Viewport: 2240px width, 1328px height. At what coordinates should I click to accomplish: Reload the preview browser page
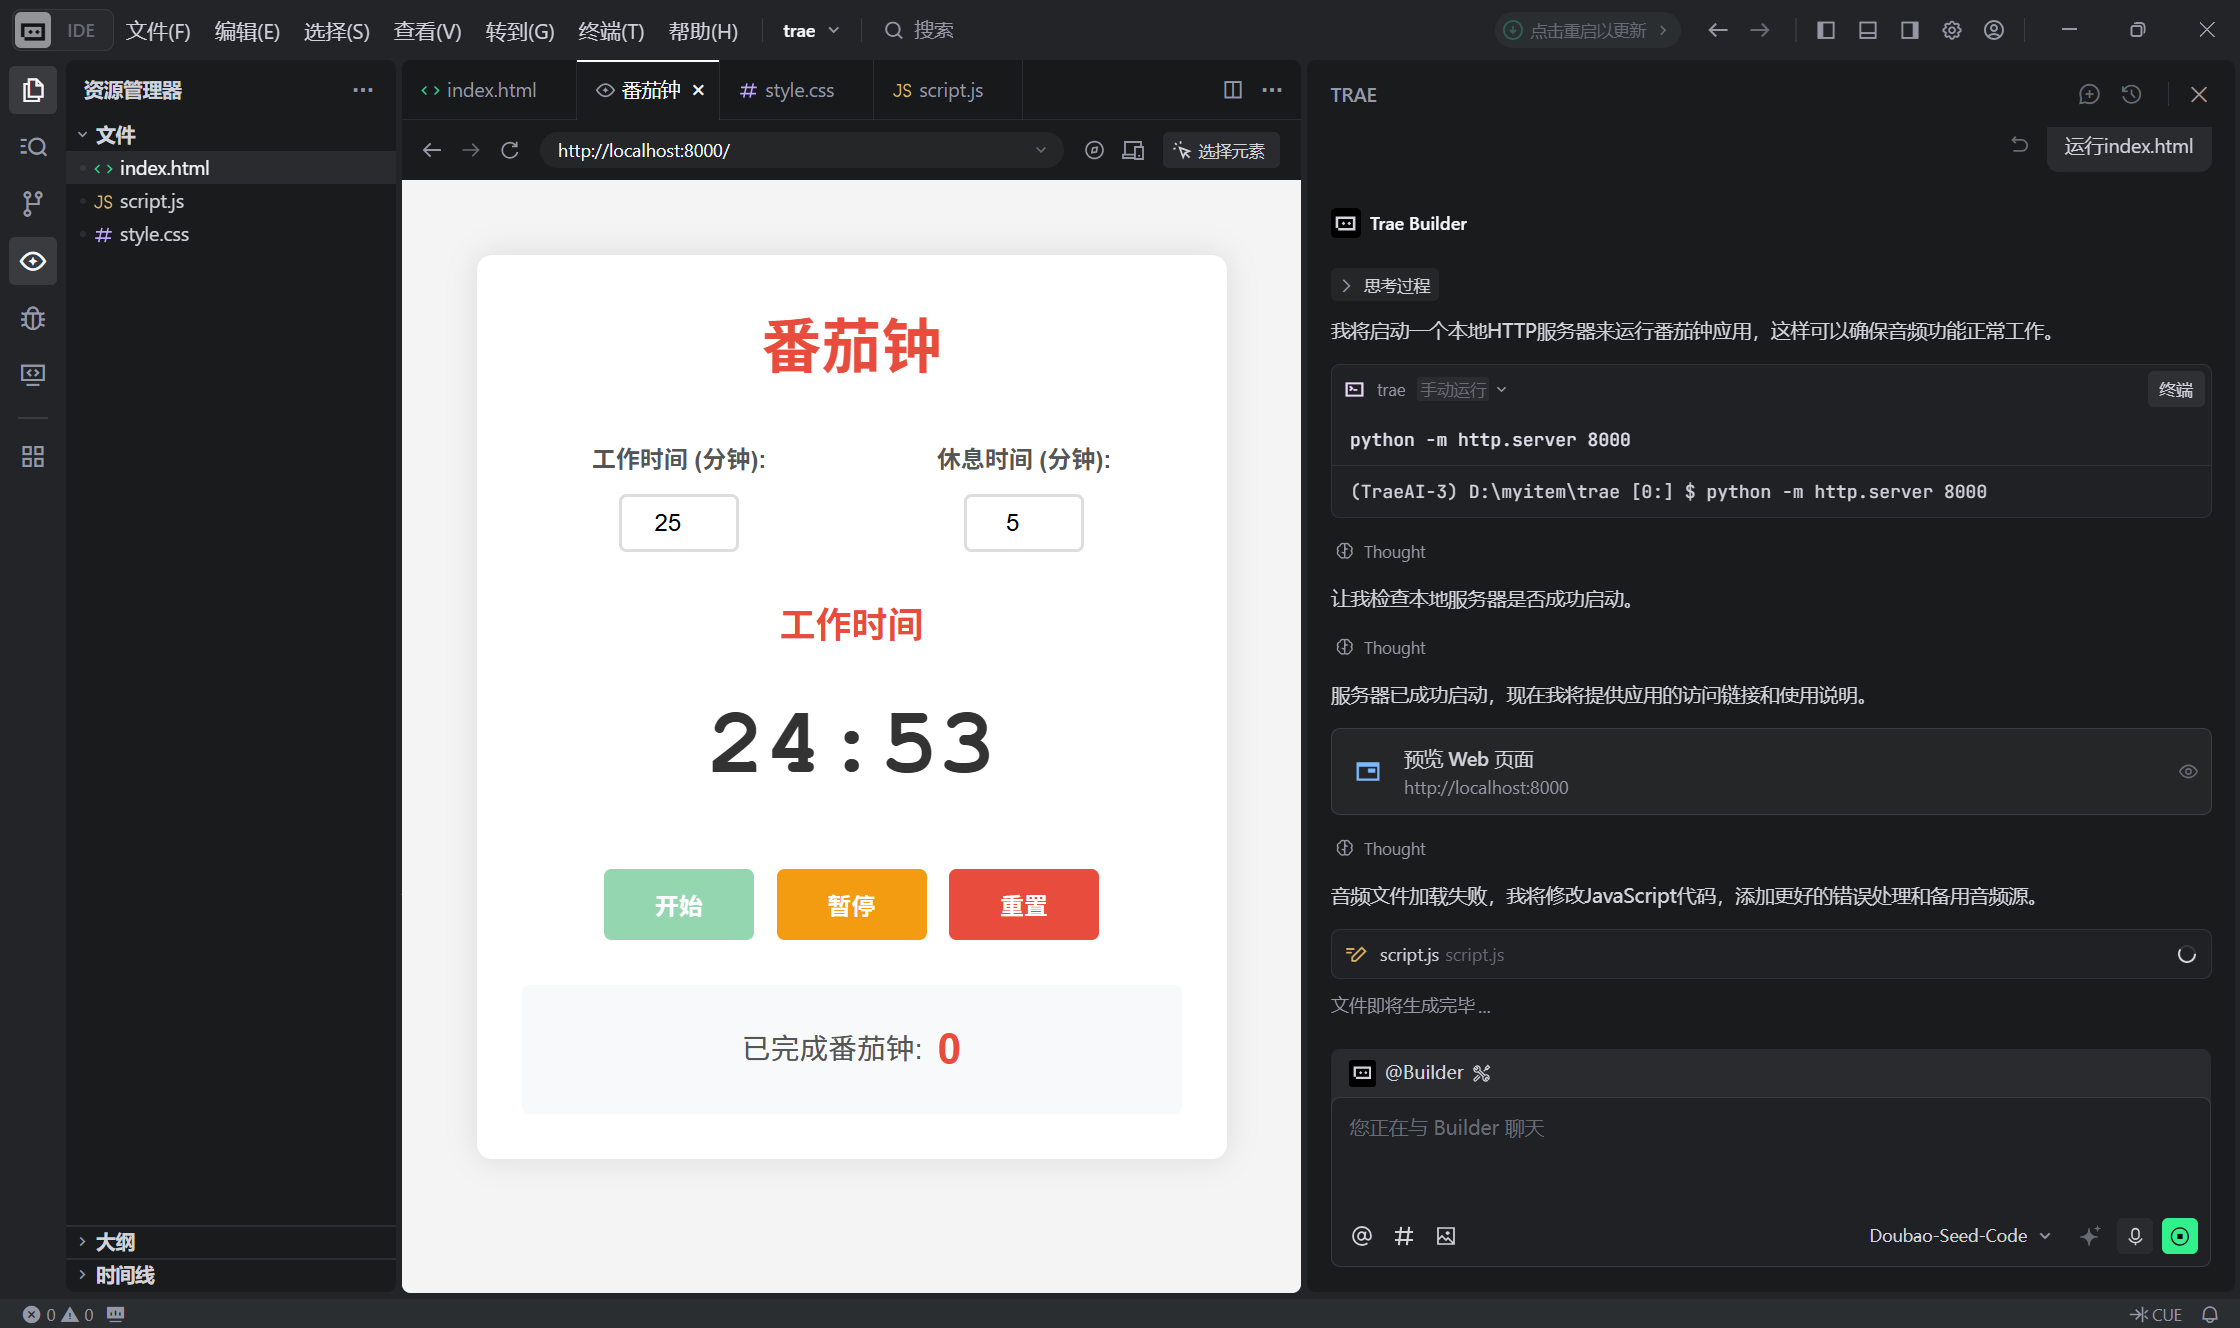pyautogui.click(x=510, y=150)
